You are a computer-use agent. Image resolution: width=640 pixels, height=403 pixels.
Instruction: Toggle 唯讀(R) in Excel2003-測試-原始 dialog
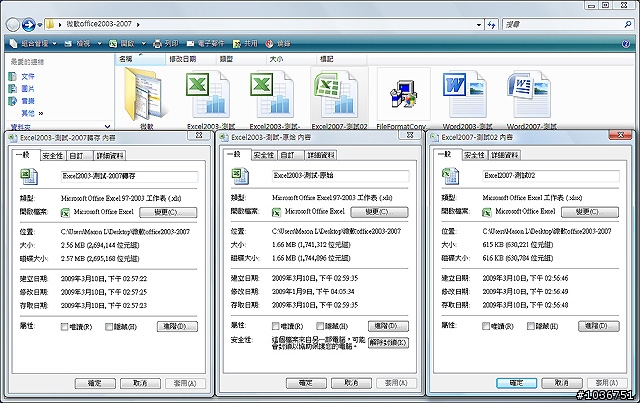click(287, 326)
